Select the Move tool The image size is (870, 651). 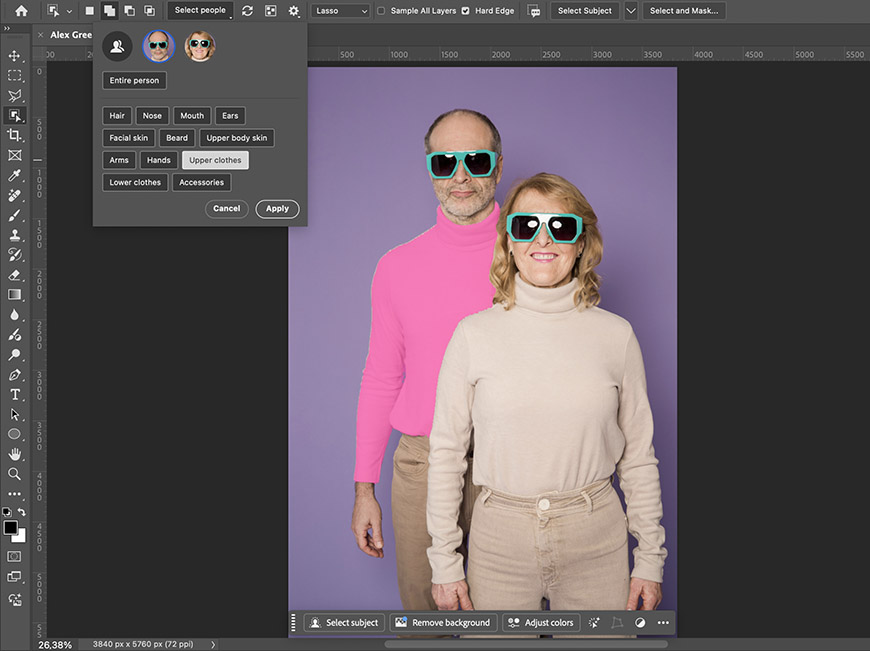click(14, 55)
